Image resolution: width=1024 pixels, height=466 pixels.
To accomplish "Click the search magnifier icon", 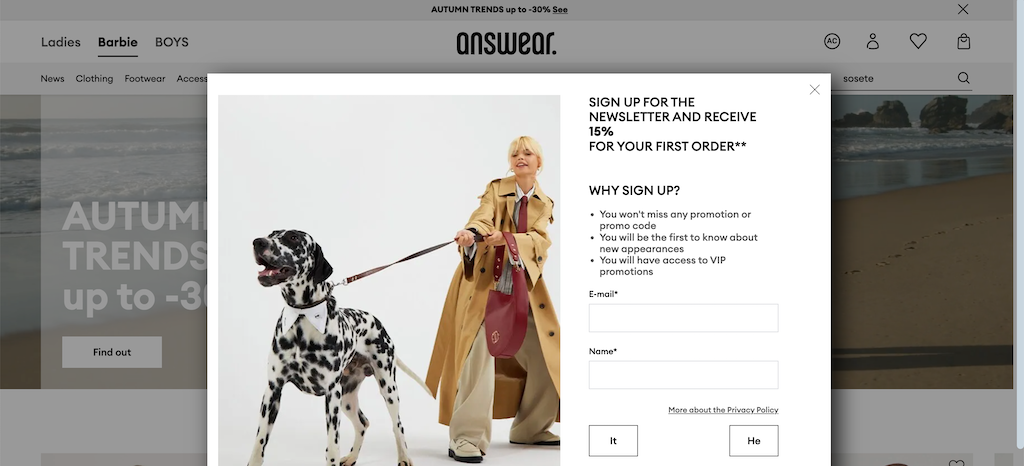I will (x=963, y=78).
